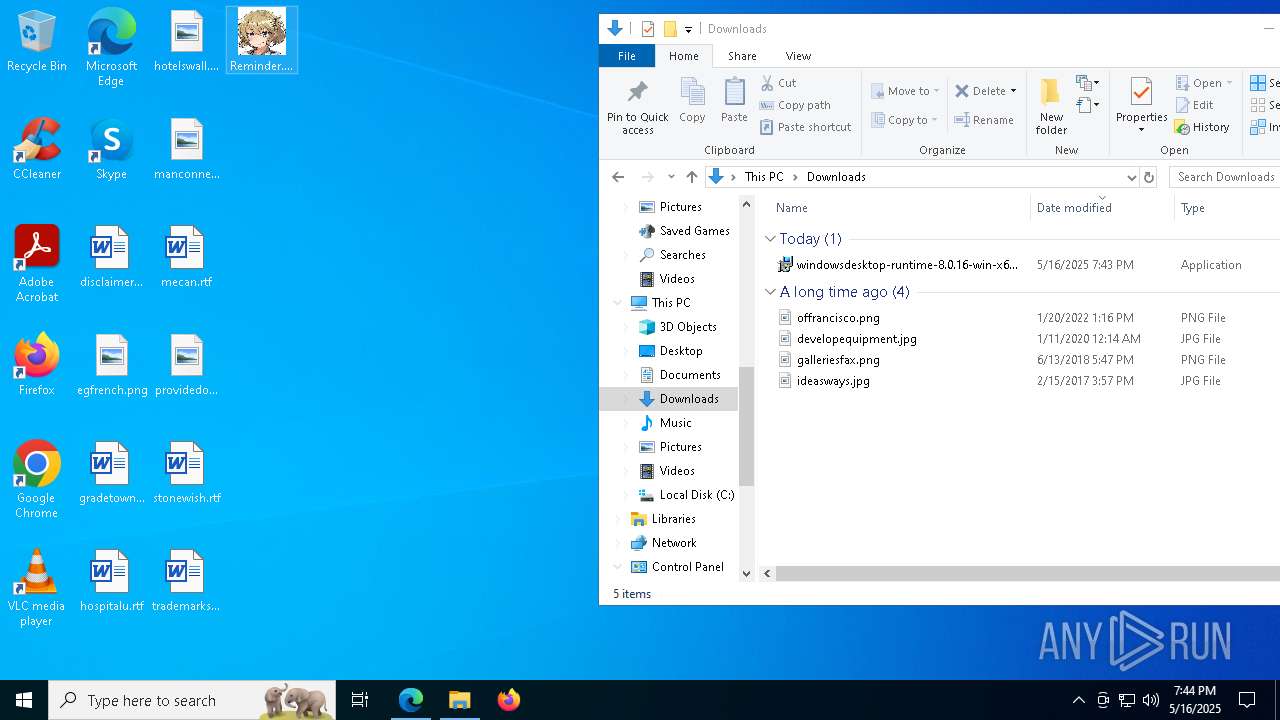Open Customize Quick Access Toolbar dropdown

click(688, 29)
